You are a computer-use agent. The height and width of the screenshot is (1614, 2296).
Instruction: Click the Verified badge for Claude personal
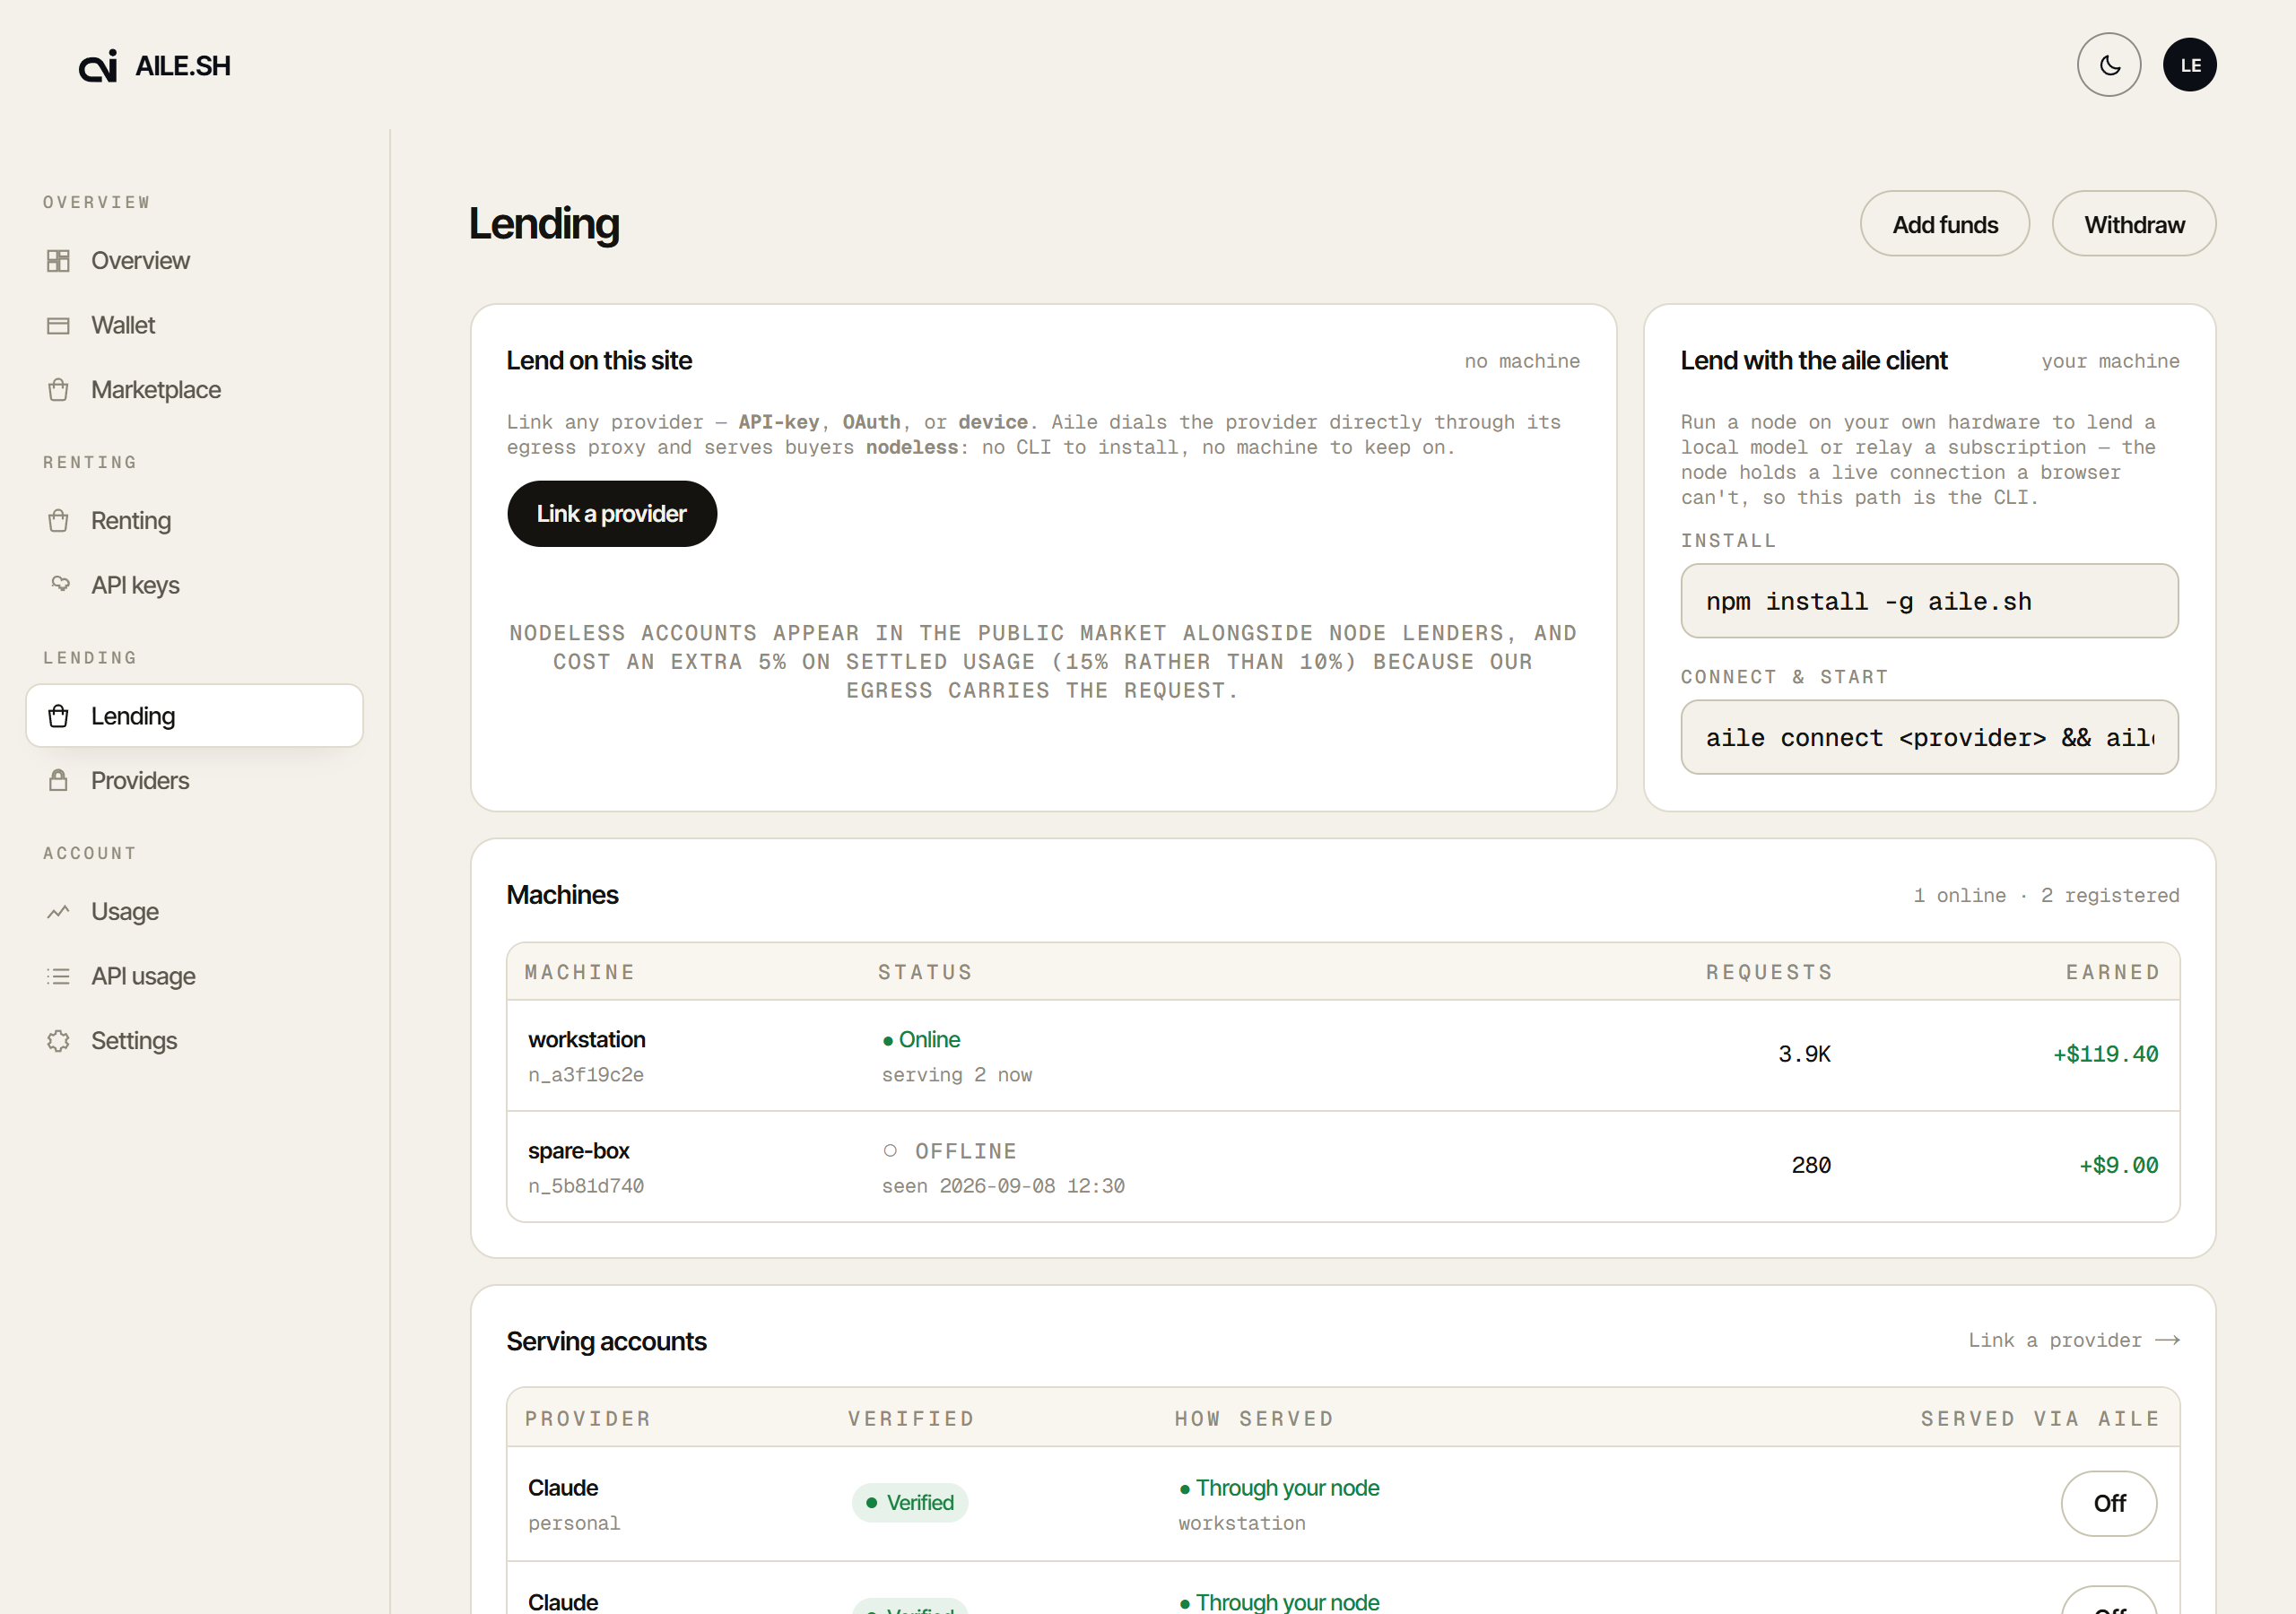(910, 1503)
